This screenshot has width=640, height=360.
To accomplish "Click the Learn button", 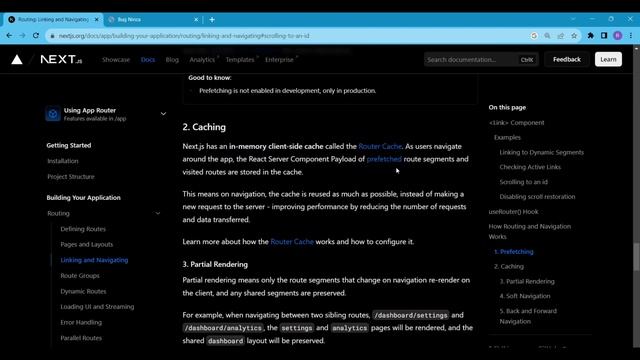I will click(x=608, y=59).
